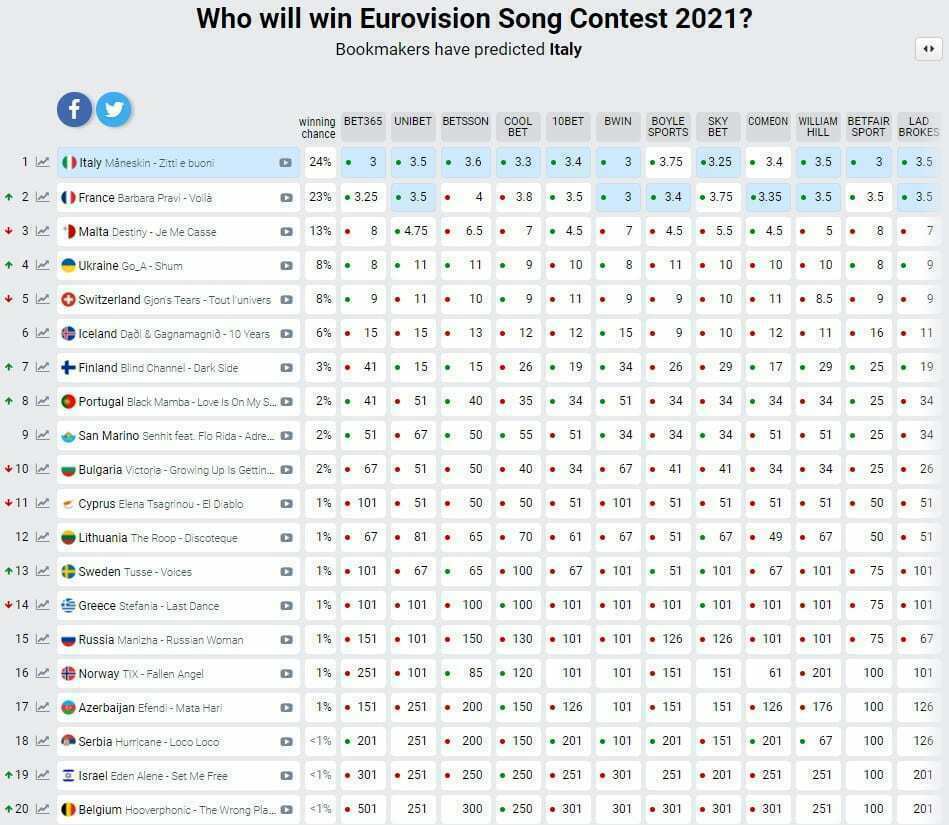
Task: Click the Switzerland flag icon
Action: [68, 300]
